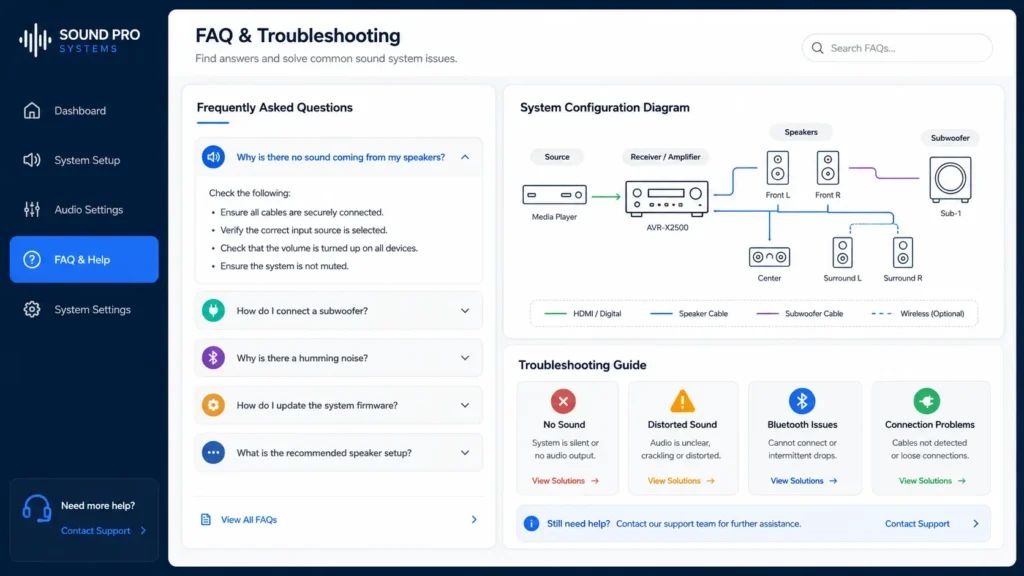Click the orange gear icon for firmware update

tap(213, 405)
